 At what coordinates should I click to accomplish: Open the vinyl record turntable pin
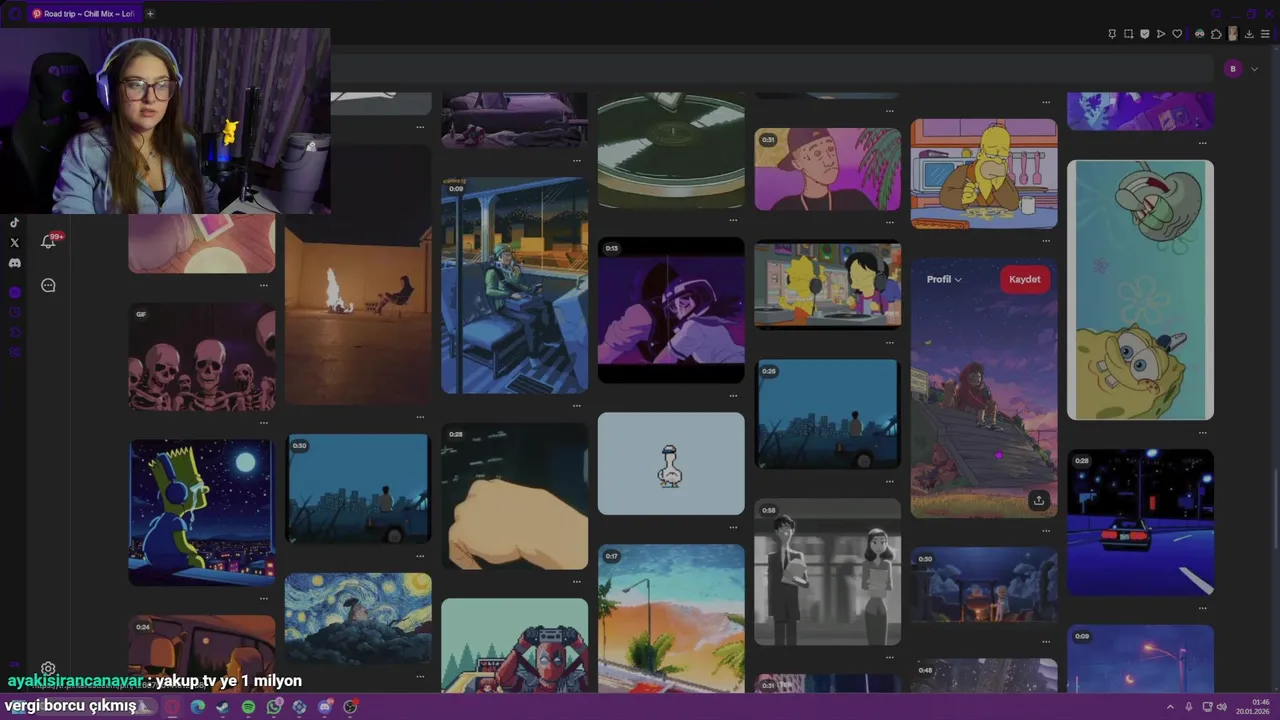pos(671,150)
